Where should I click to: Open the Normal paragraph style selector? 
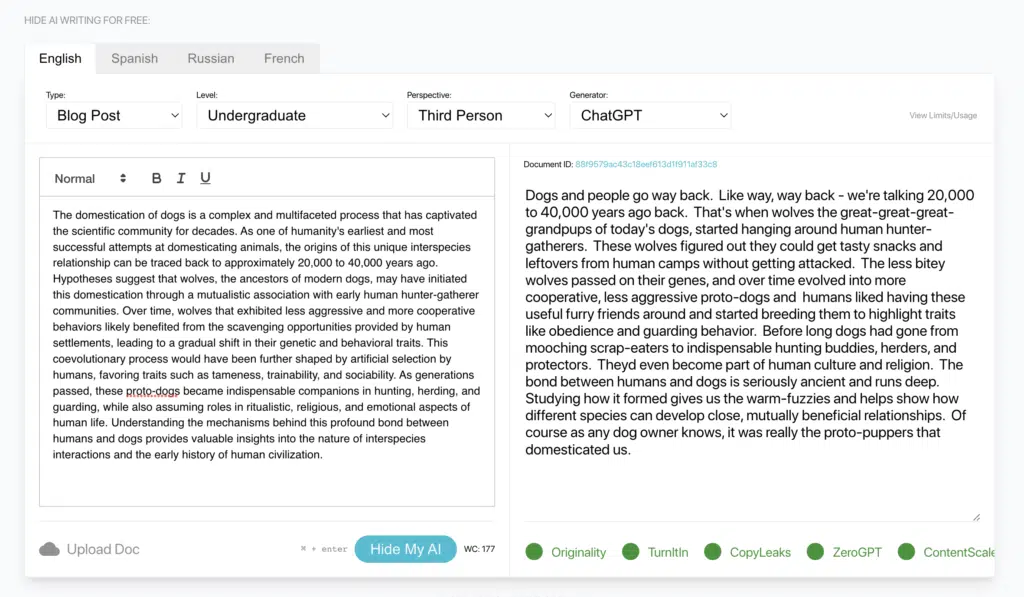[x=90, y=178]
